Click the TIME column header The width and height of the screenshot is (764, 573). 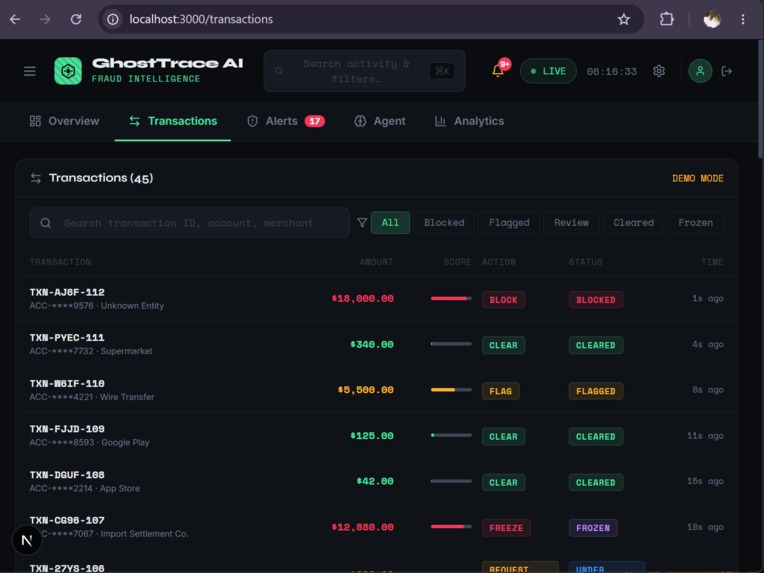[712, 262]
